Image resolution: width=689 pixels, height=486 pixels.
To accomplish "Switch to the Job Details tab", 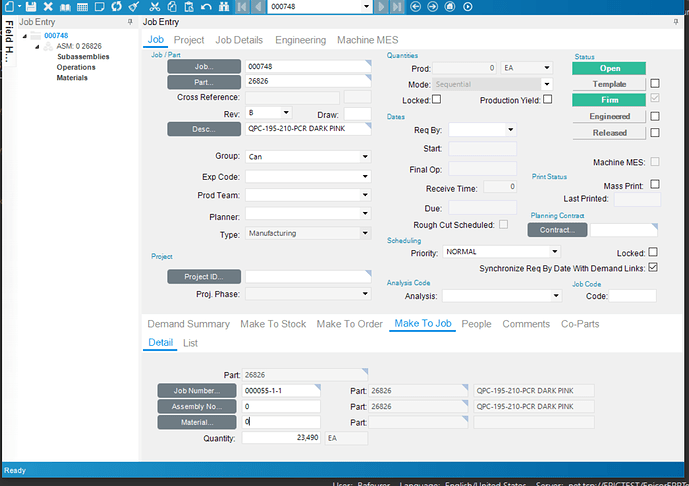I will point(239,40).
